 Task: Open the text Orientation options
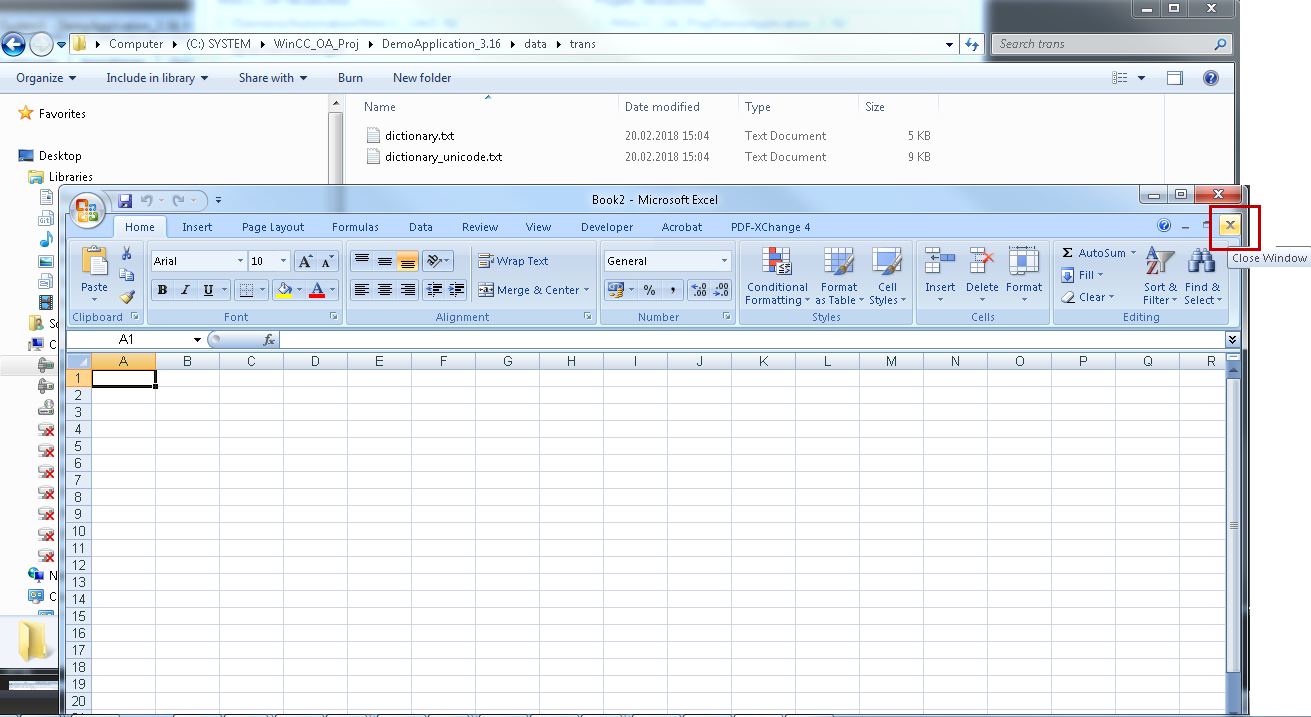point(437,261)
